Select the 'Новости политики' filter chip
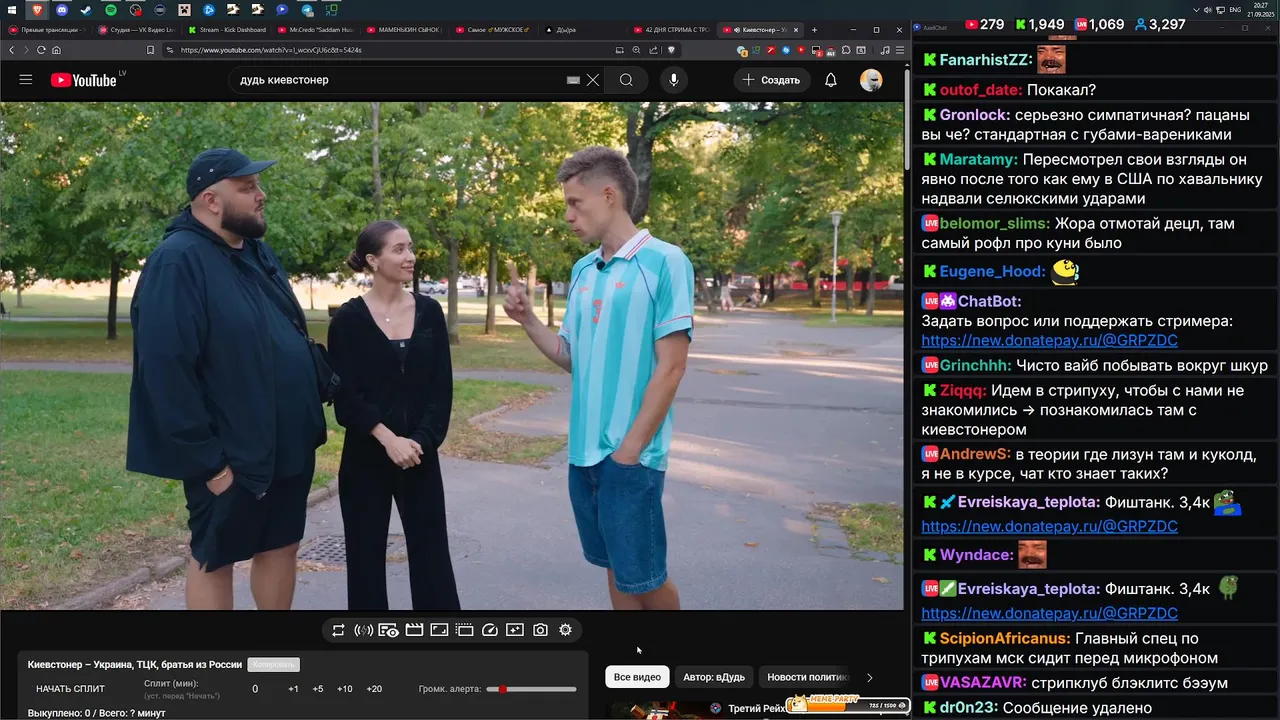Viewport: 1280px width, 720px height. point(806,677)
